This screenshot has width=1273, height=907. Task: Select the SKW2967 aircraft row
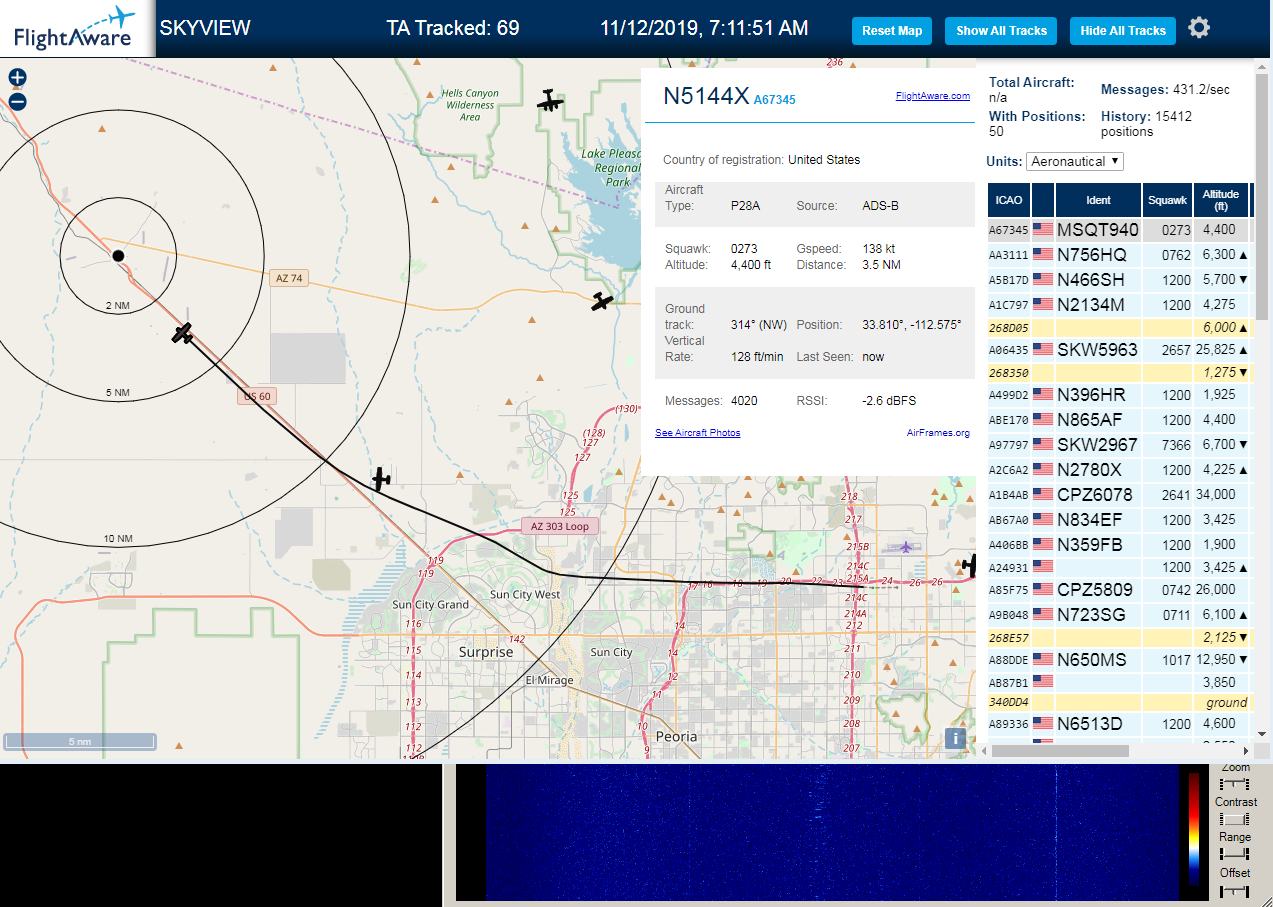1119,444
